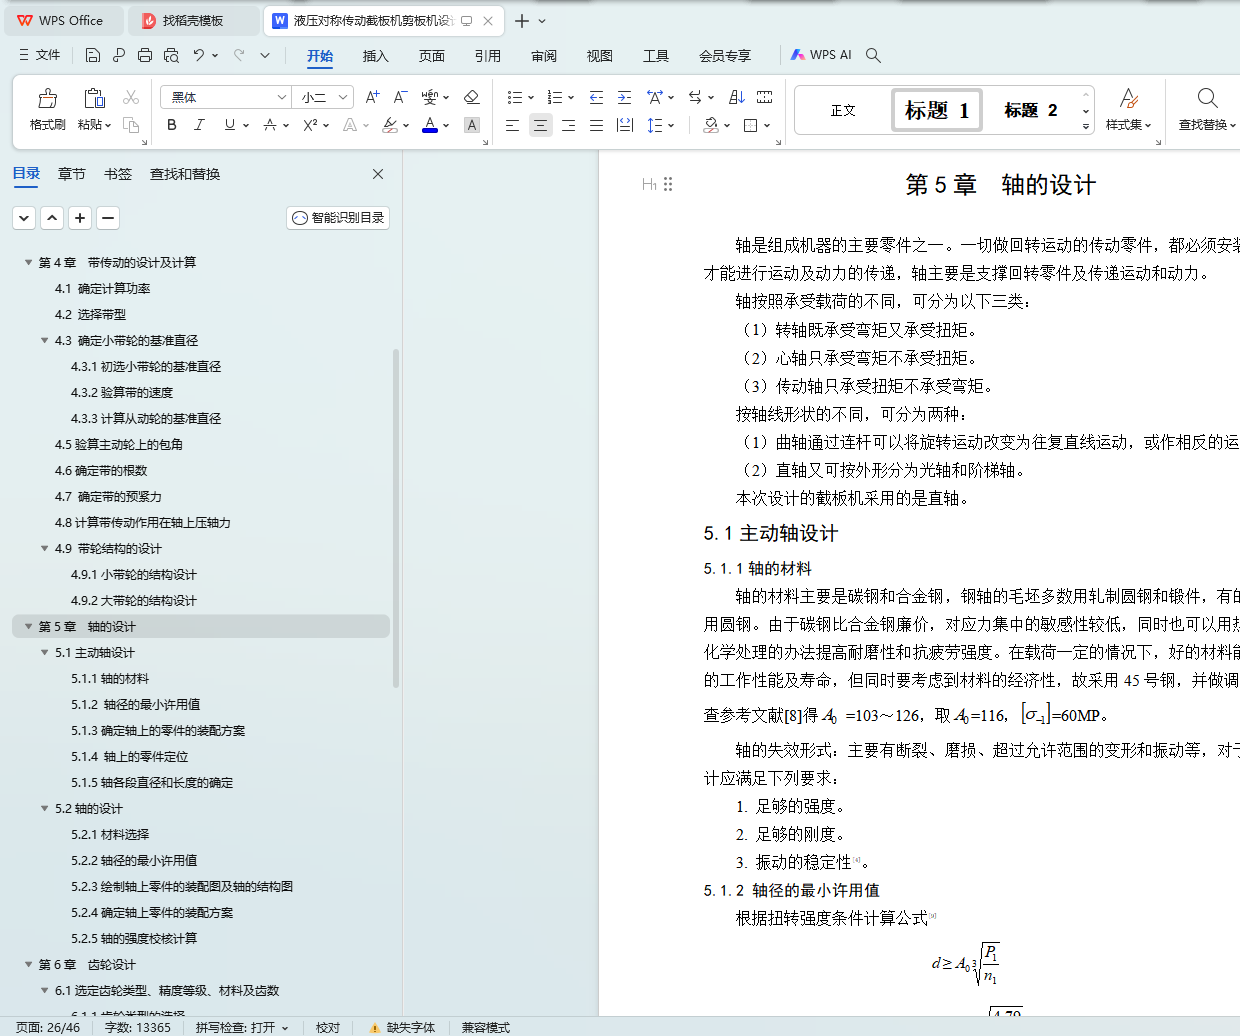Open the 审阅 ribbon tab
Image resolution: width=1240 pixels, height=1036 pixels.
[x=544, y=56]
